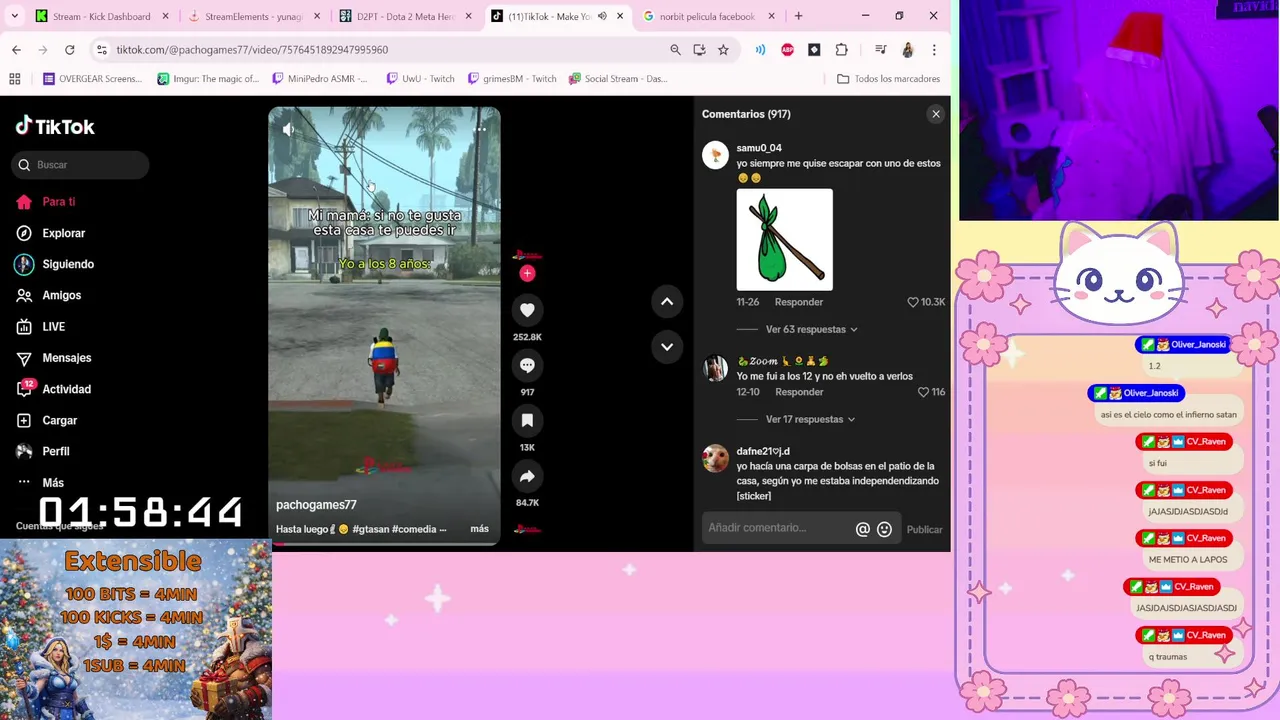The width and height of the screenshot is (1280, 720).
Task: Open the Chrome profile avatar
Action: coord(908,50)
